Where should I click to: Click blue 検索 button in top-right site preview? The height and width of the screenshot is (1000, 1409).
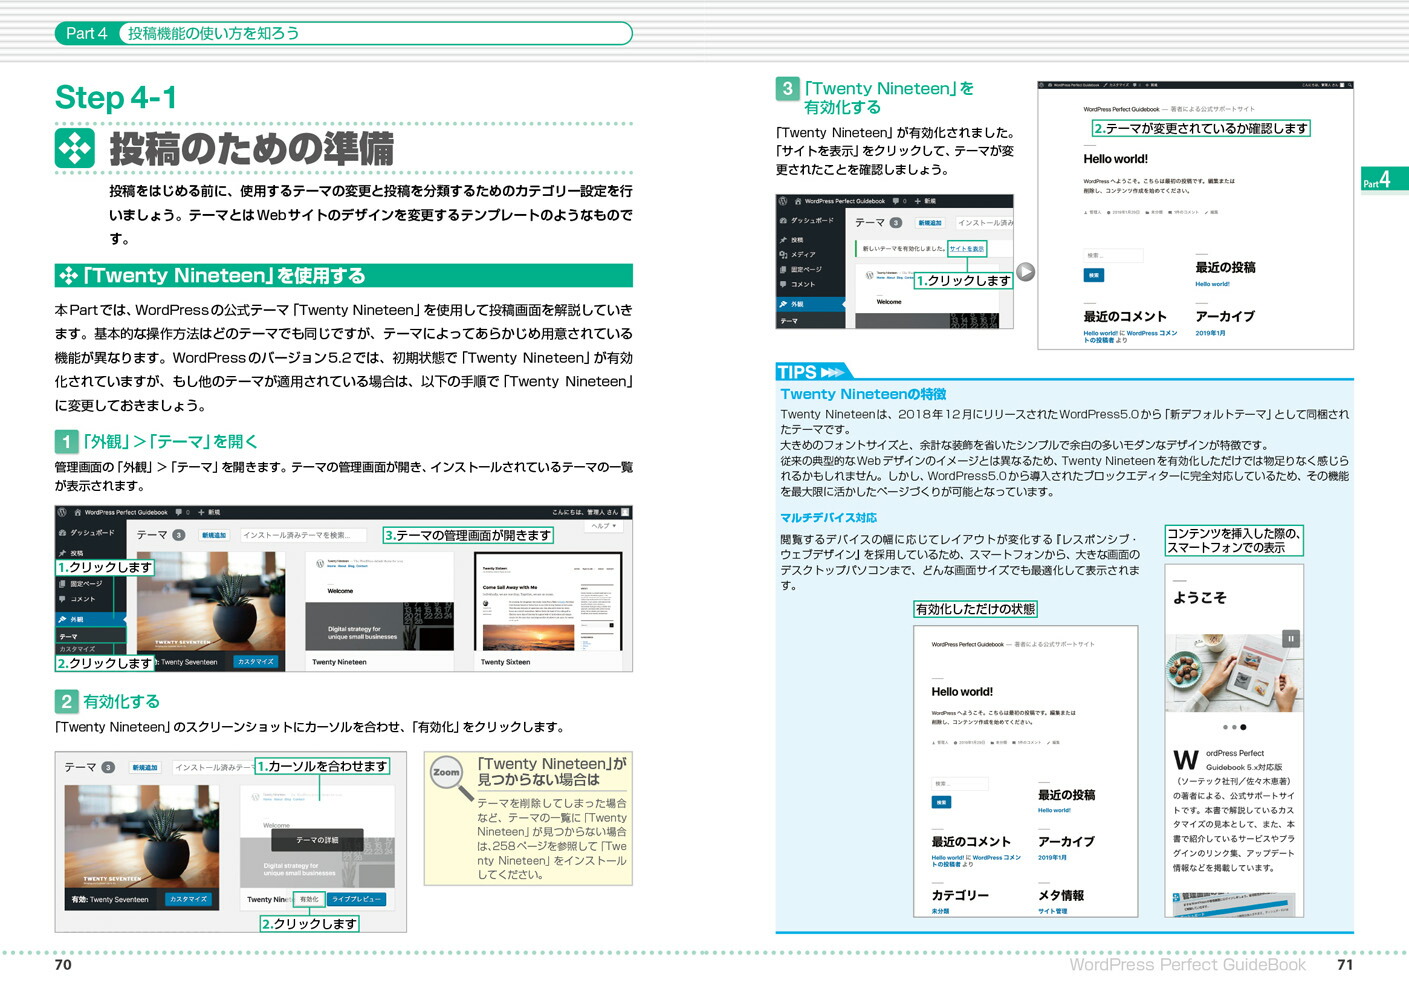1093,275
